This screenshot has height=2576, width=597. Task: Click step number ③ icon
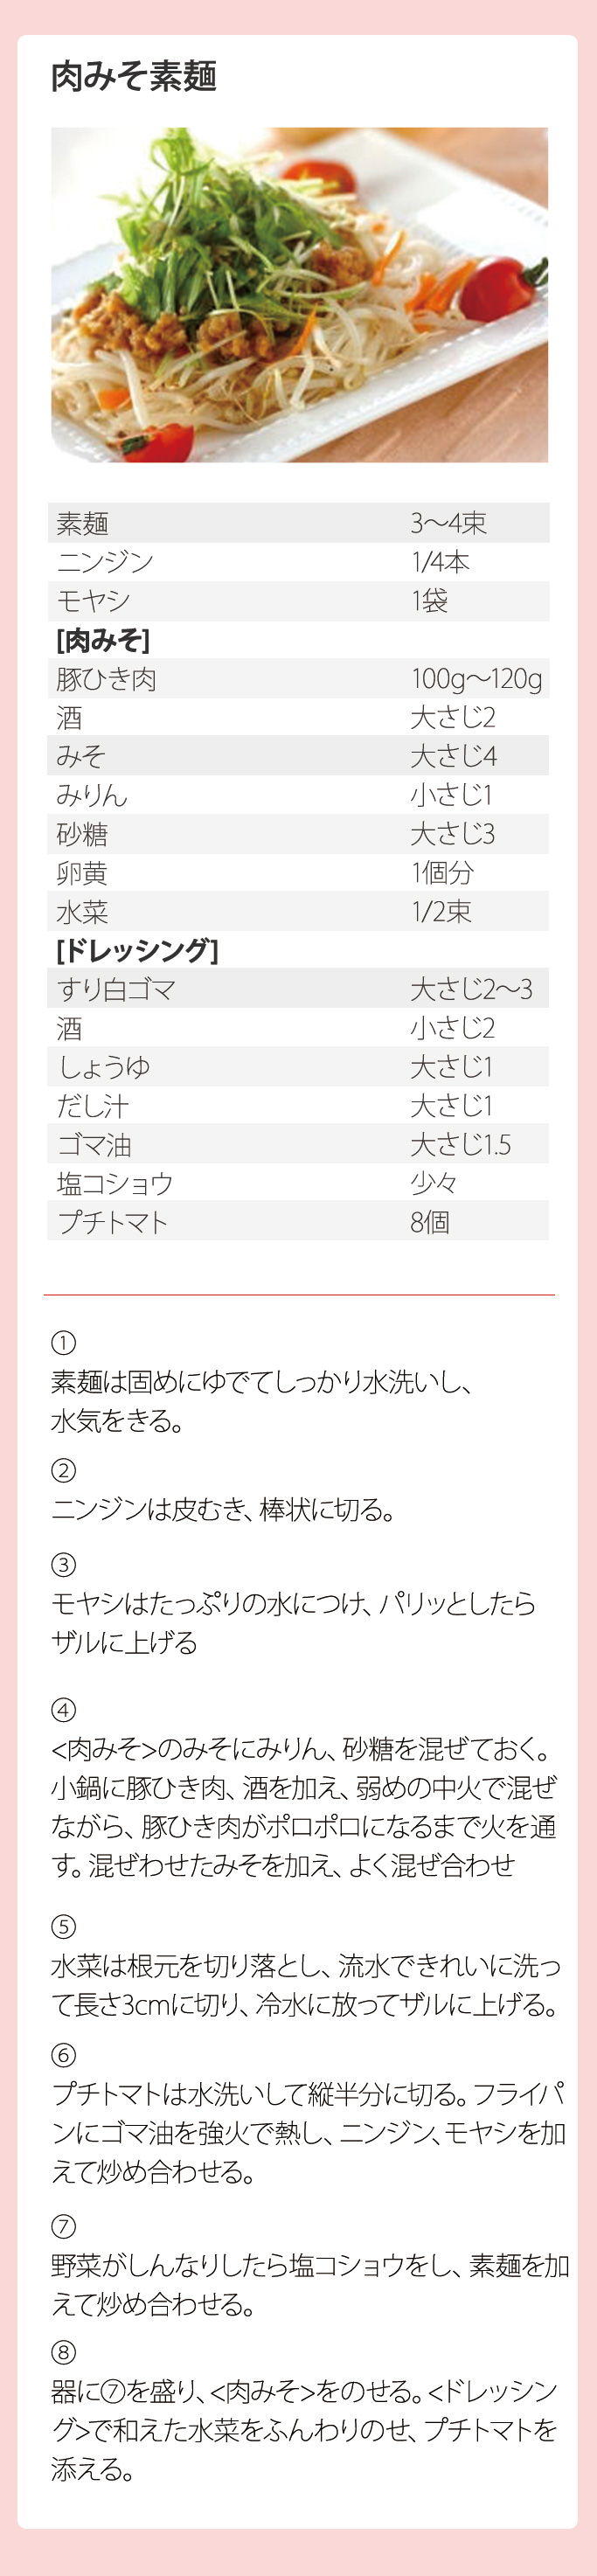coord(63,1564)
